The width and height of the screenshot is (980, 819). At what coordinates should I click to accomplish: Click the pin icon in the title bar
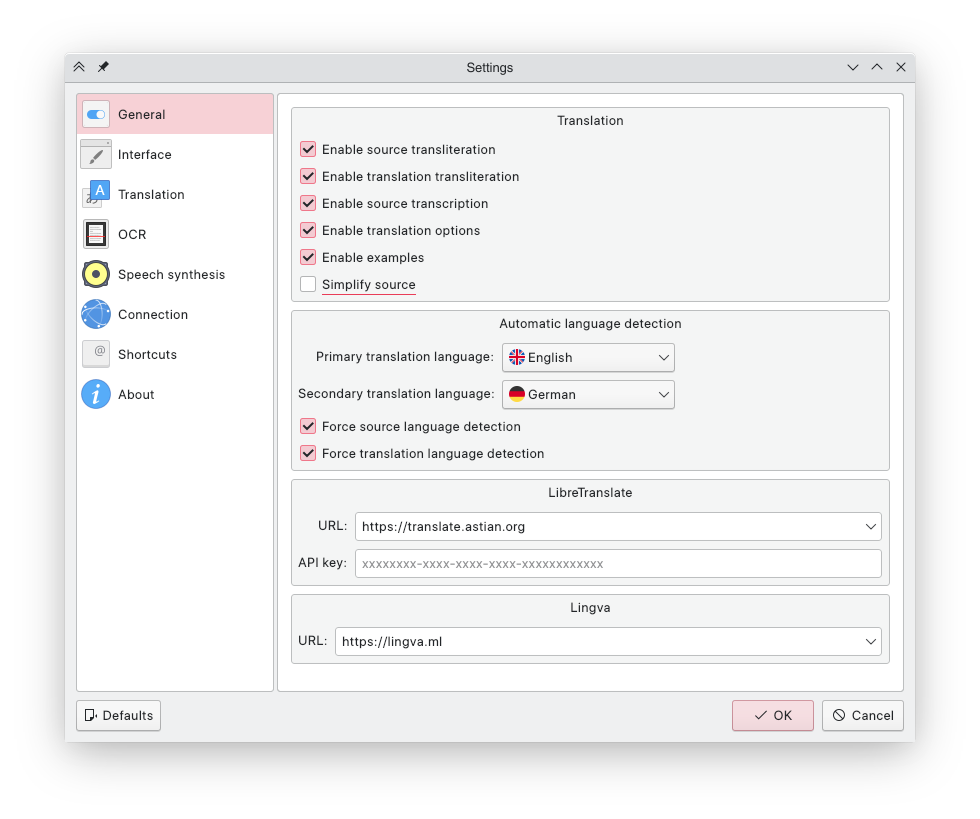pyautogui.click(x=103, y=67)
